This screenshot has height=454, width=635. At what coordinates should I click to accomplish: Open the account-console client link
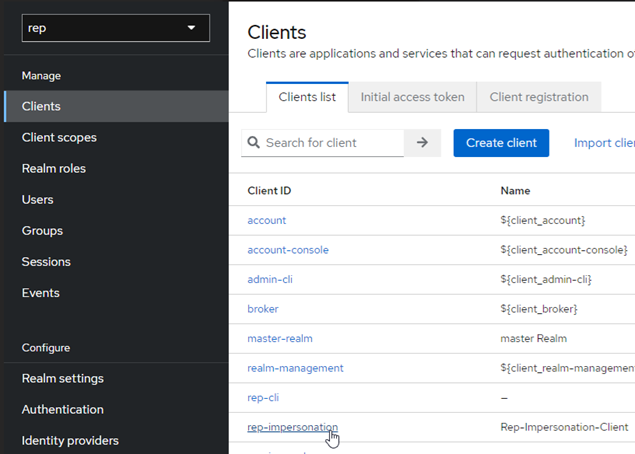(x=288, y=250)
